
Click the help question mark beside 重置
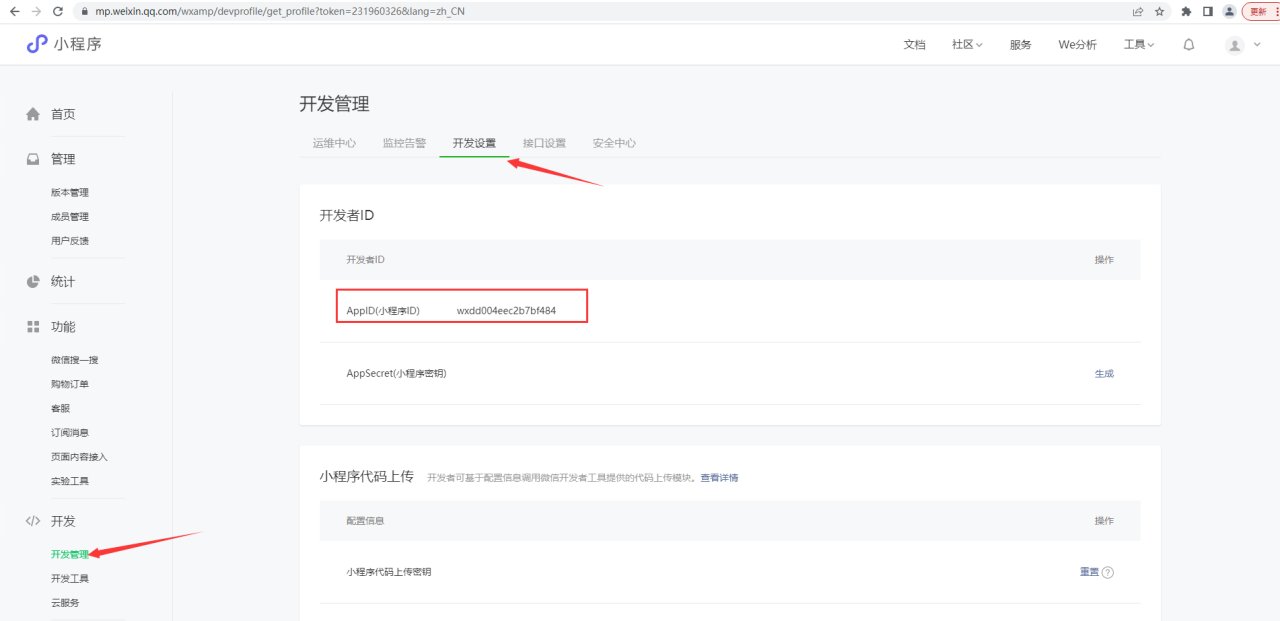point(1107,573)
